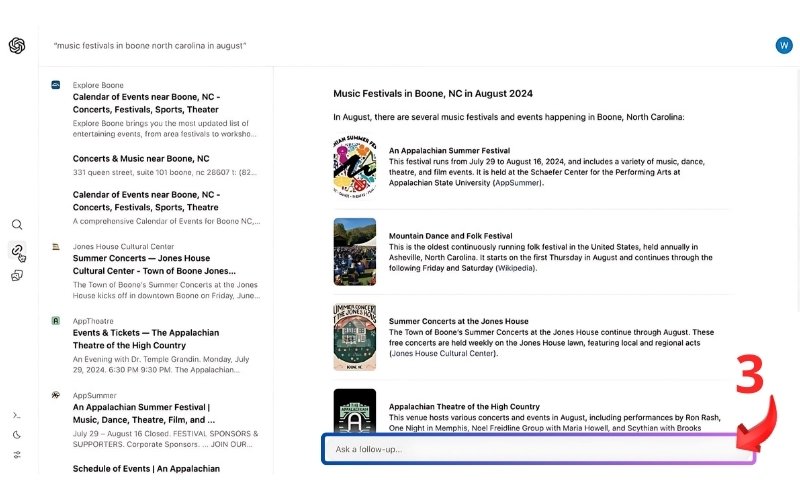The width and height of the screenshot is (800, 500).
Task: Click Summer Concerts at the Jones House heading
Action: pyautogui.click(x=459, y=321)
